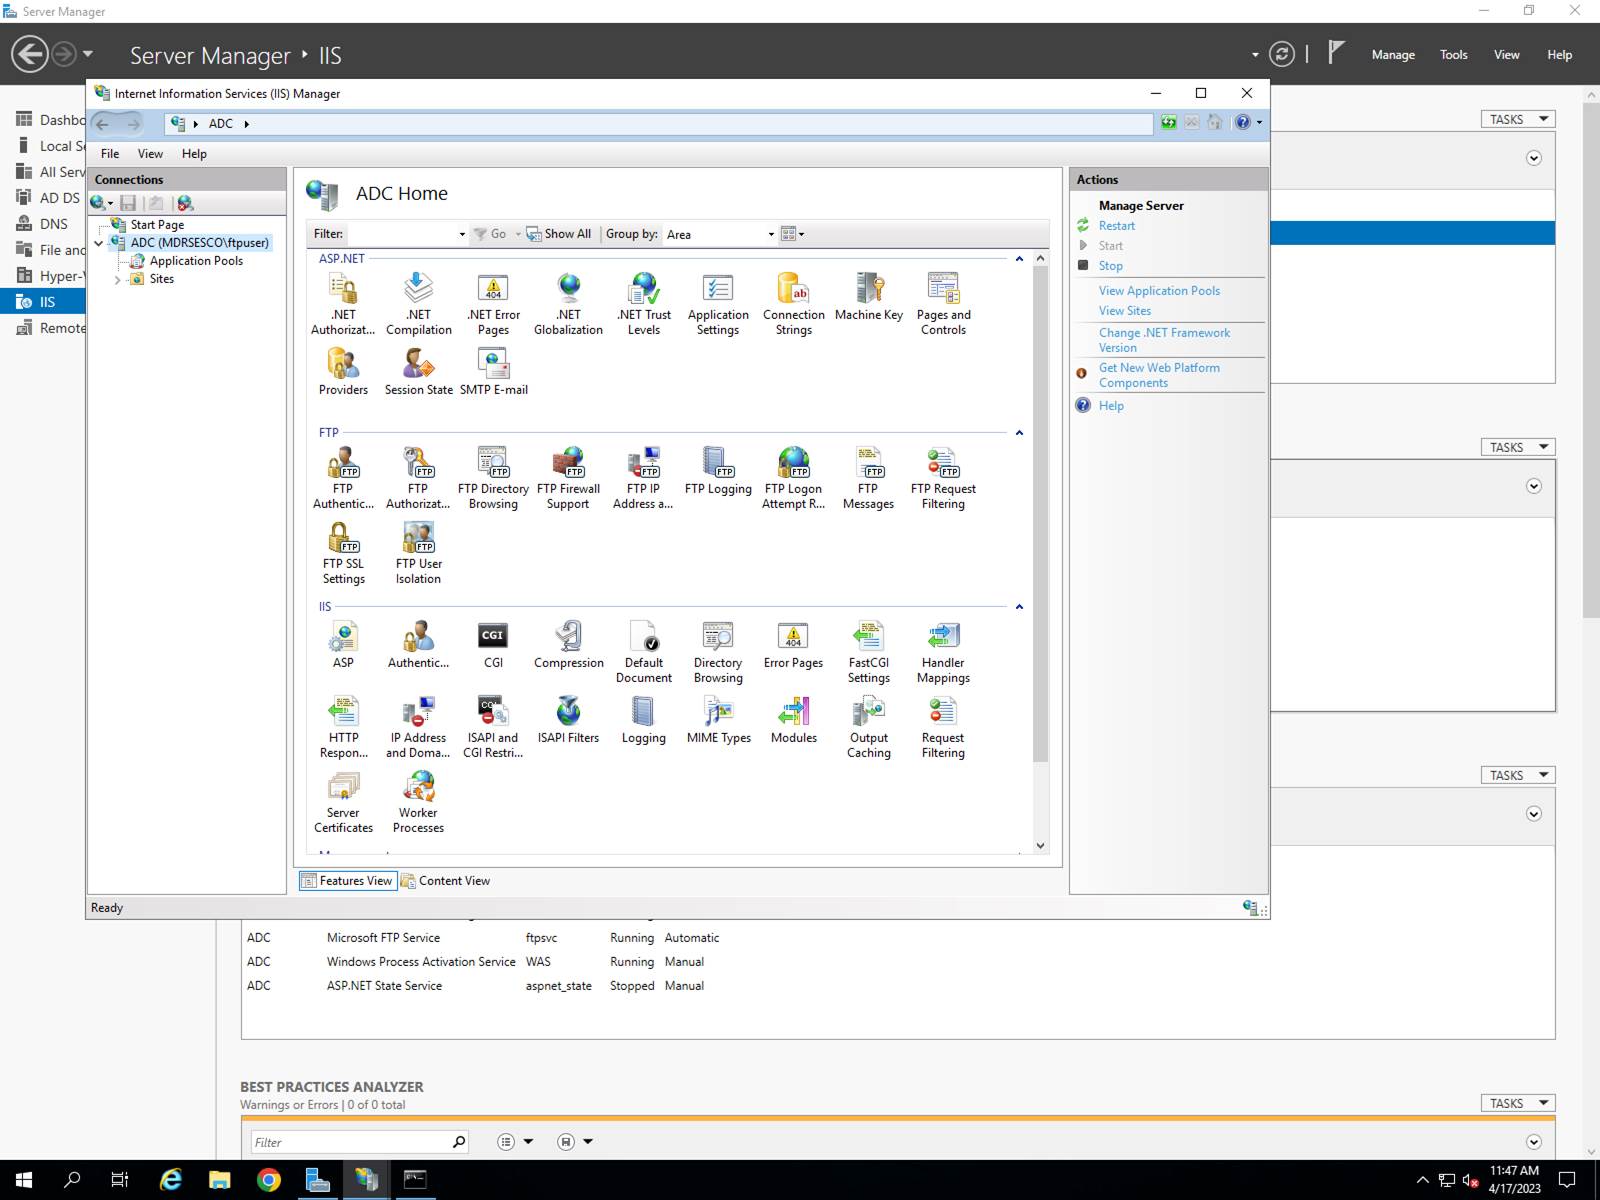The image size is (1600, 1200).
Task: Open .NET Compilation feature
Action: [x=418, y=305]
